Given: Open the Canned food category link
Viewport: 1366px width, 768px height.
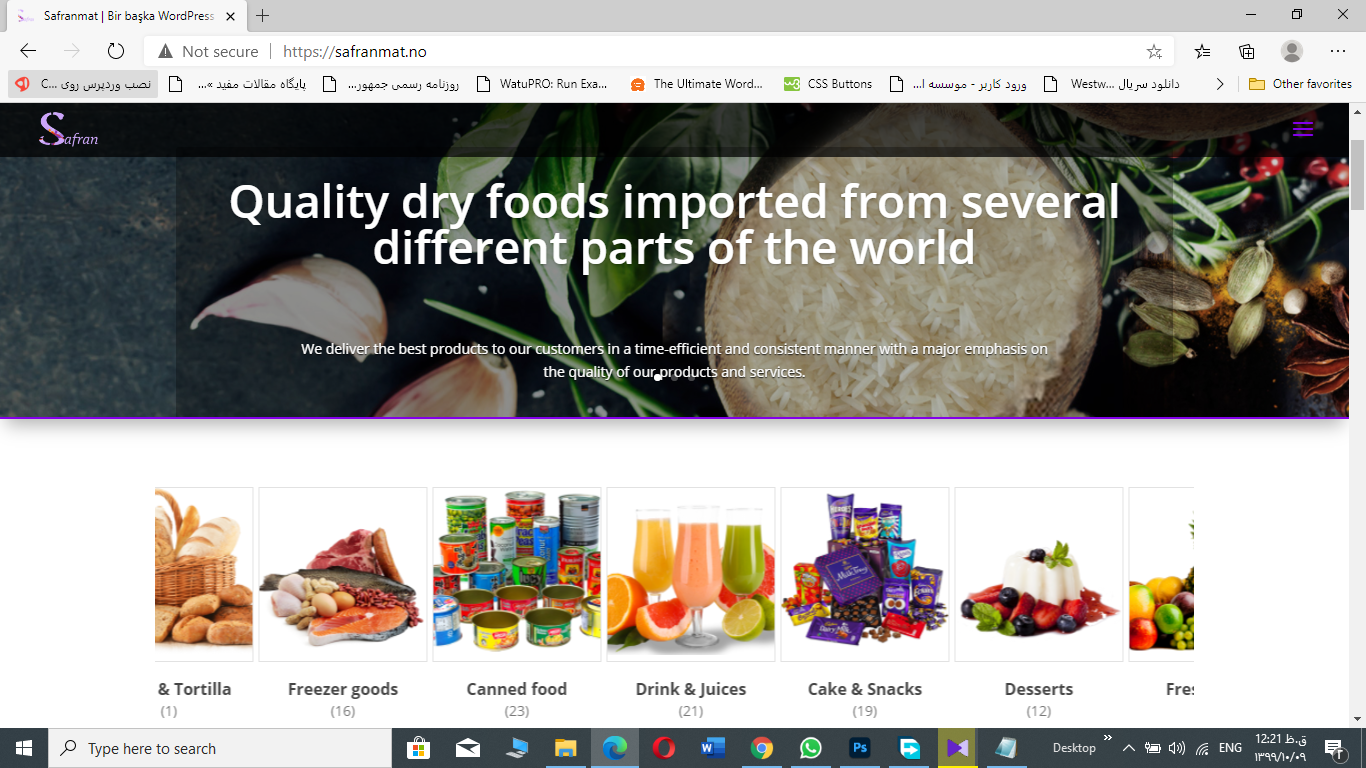Looking at the screenshot, I should coord(517,689).
